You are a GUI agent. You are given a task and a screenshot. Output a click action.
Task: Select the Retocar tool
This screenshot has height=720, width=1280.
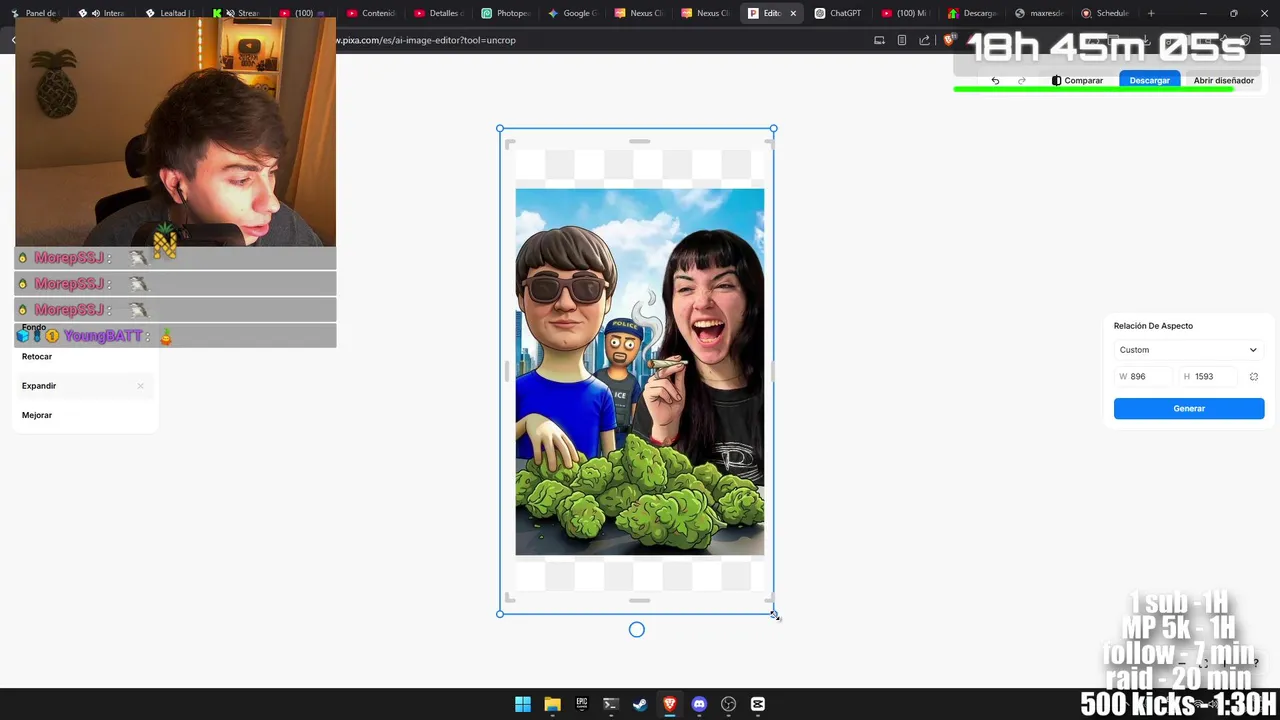coord(37,357)
